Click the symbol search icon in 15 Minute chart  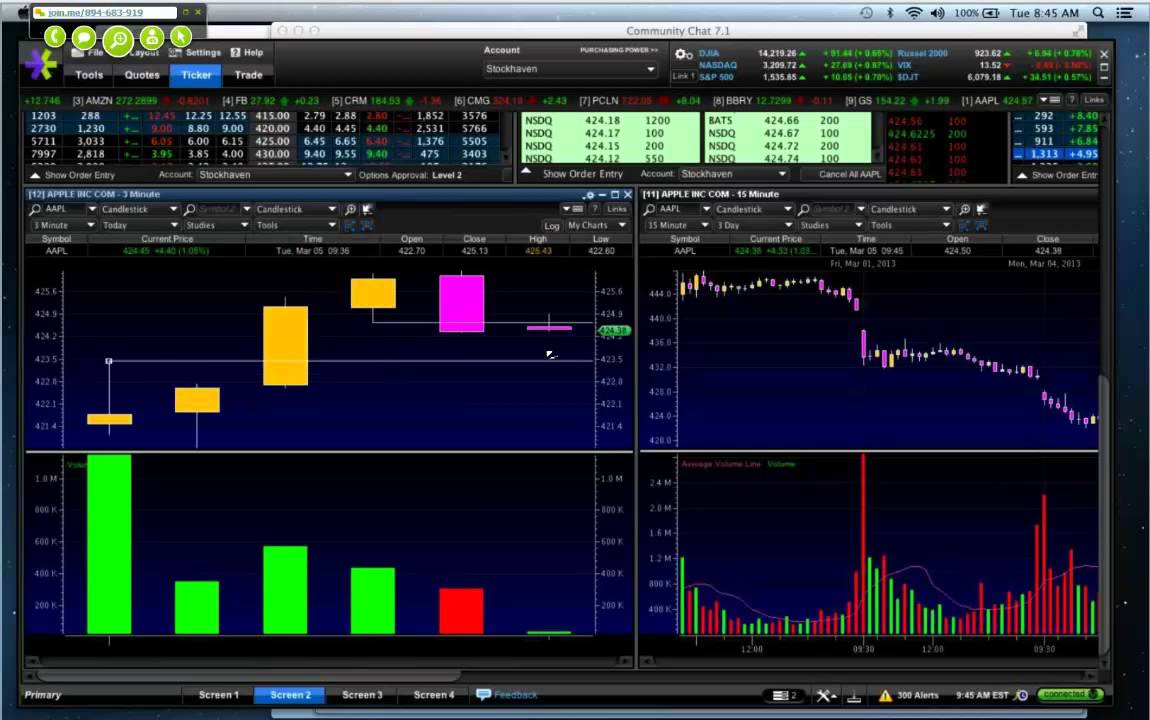click(650, 210)
